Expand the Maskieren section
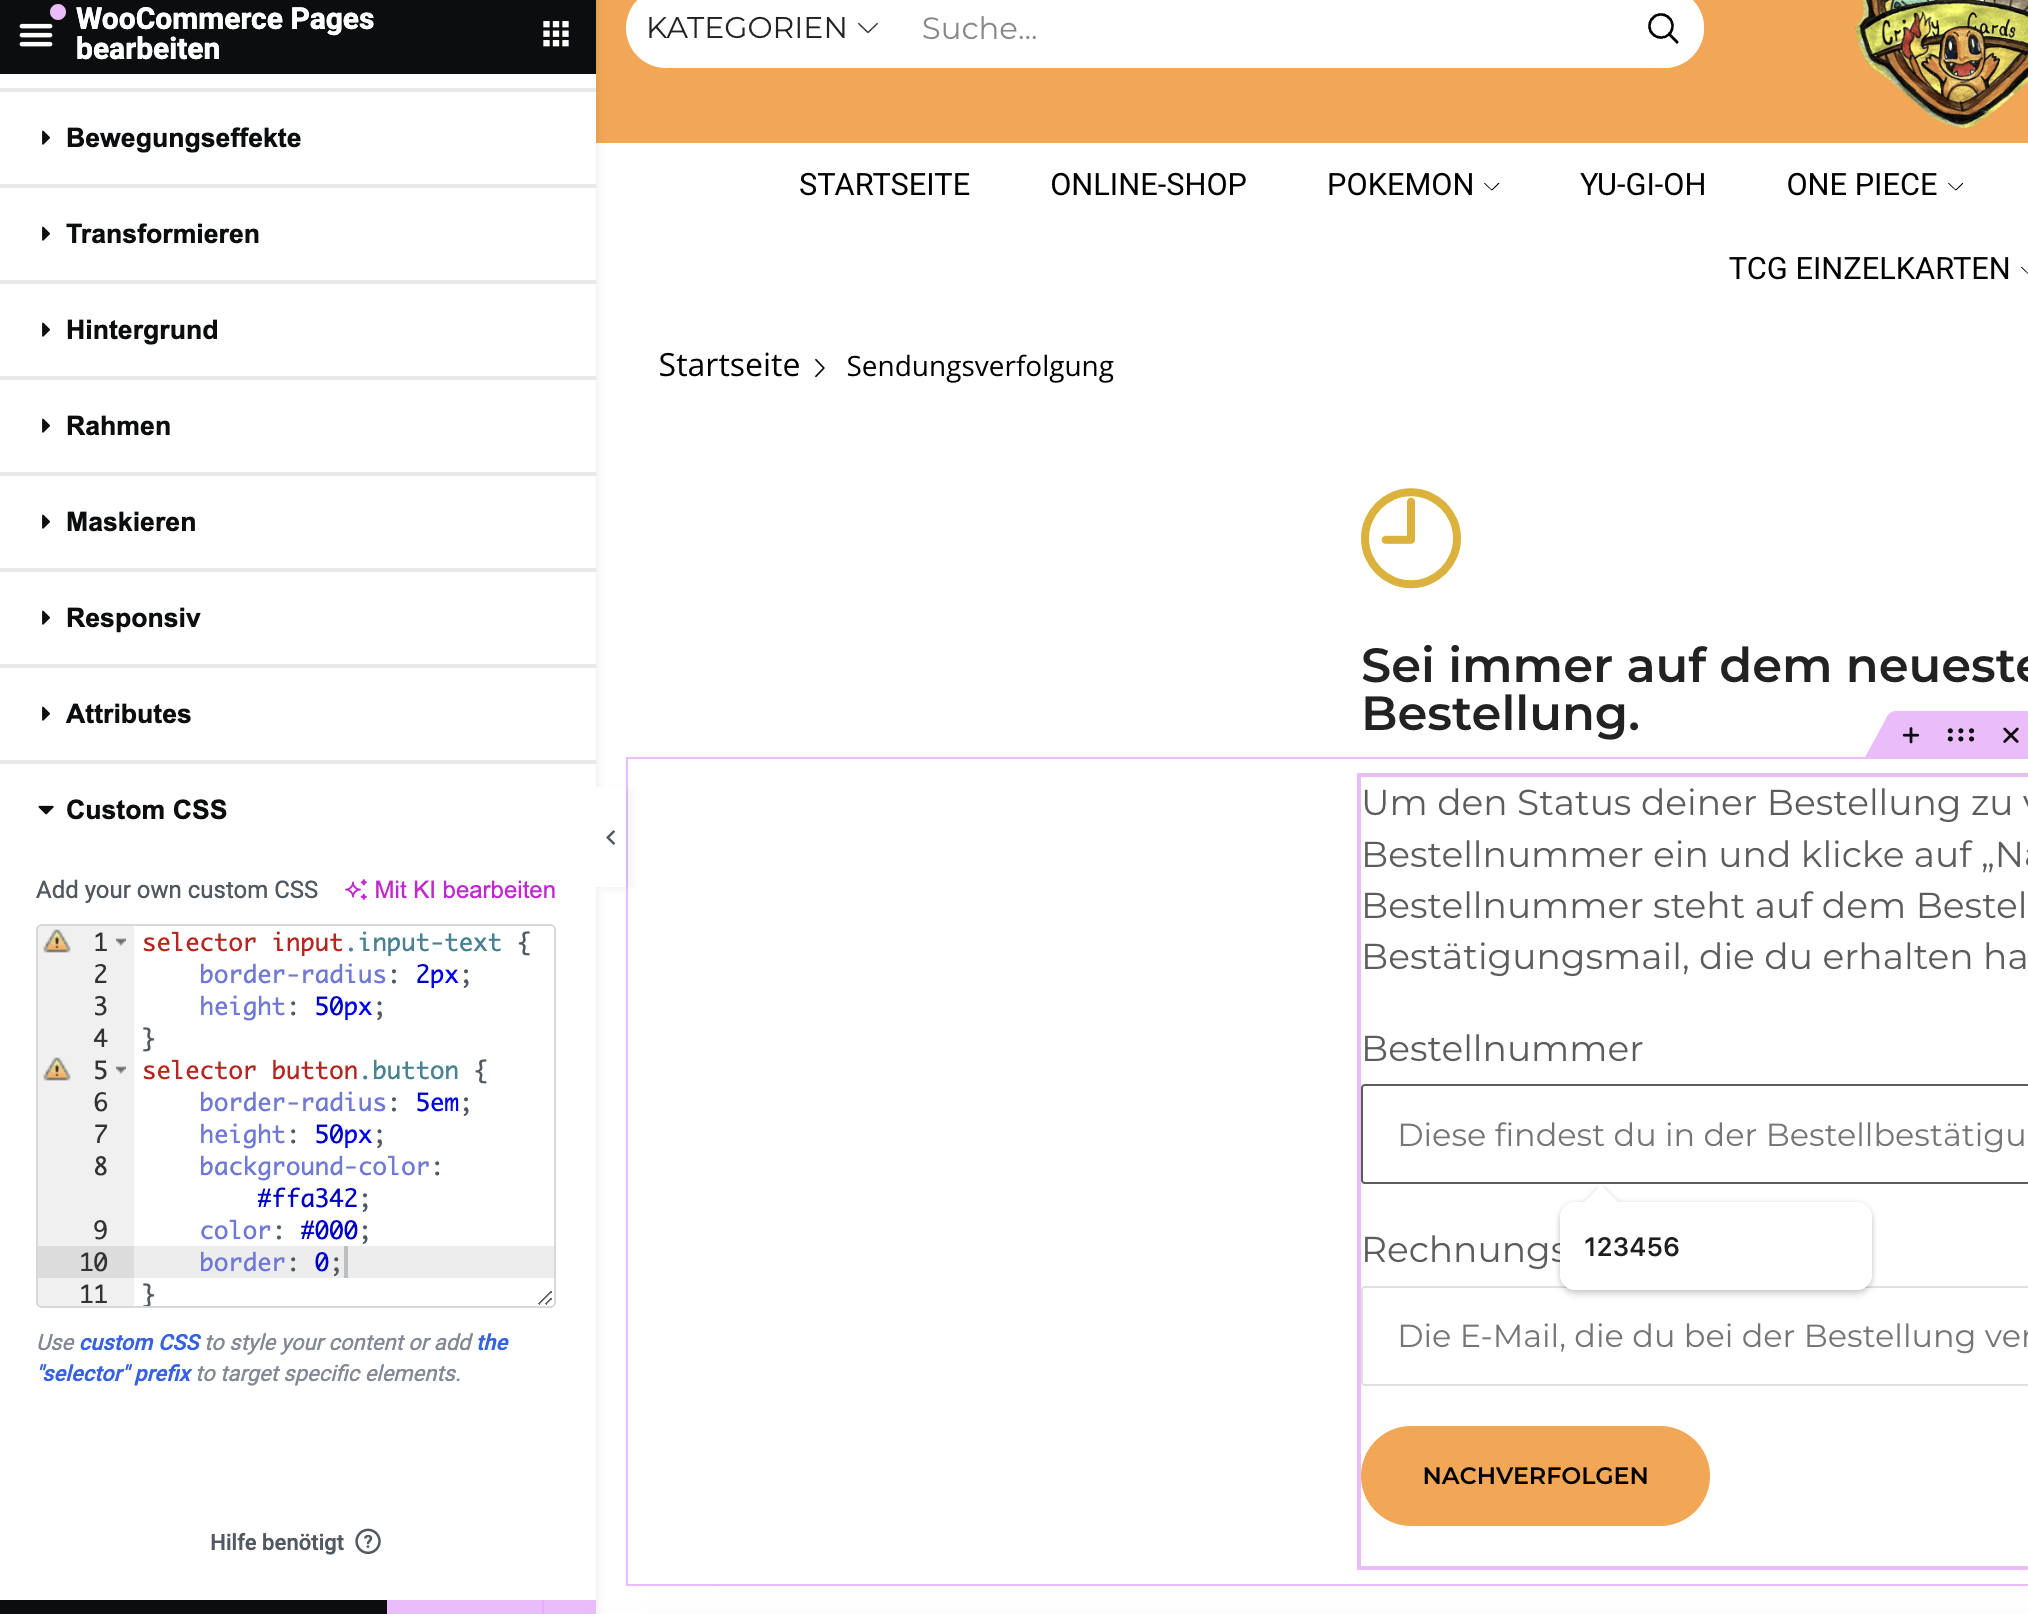The width and height of the screenshot is (2028, 1614). [298, 522]
